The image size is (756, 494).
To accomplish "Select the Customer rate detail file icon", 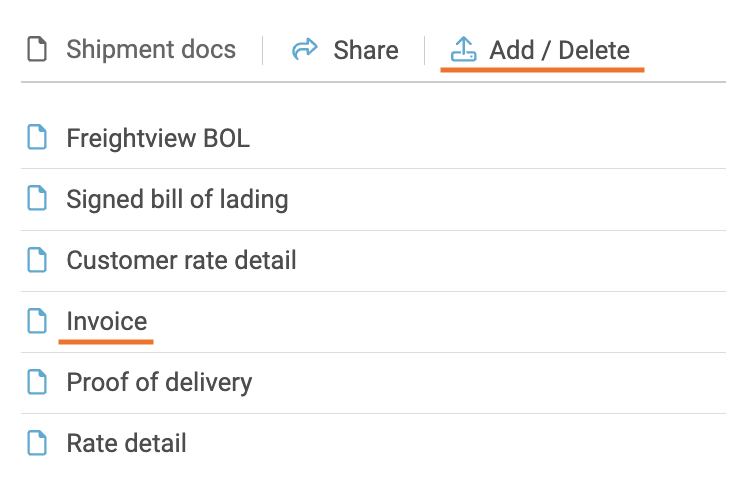I will [x=37, y=261].
